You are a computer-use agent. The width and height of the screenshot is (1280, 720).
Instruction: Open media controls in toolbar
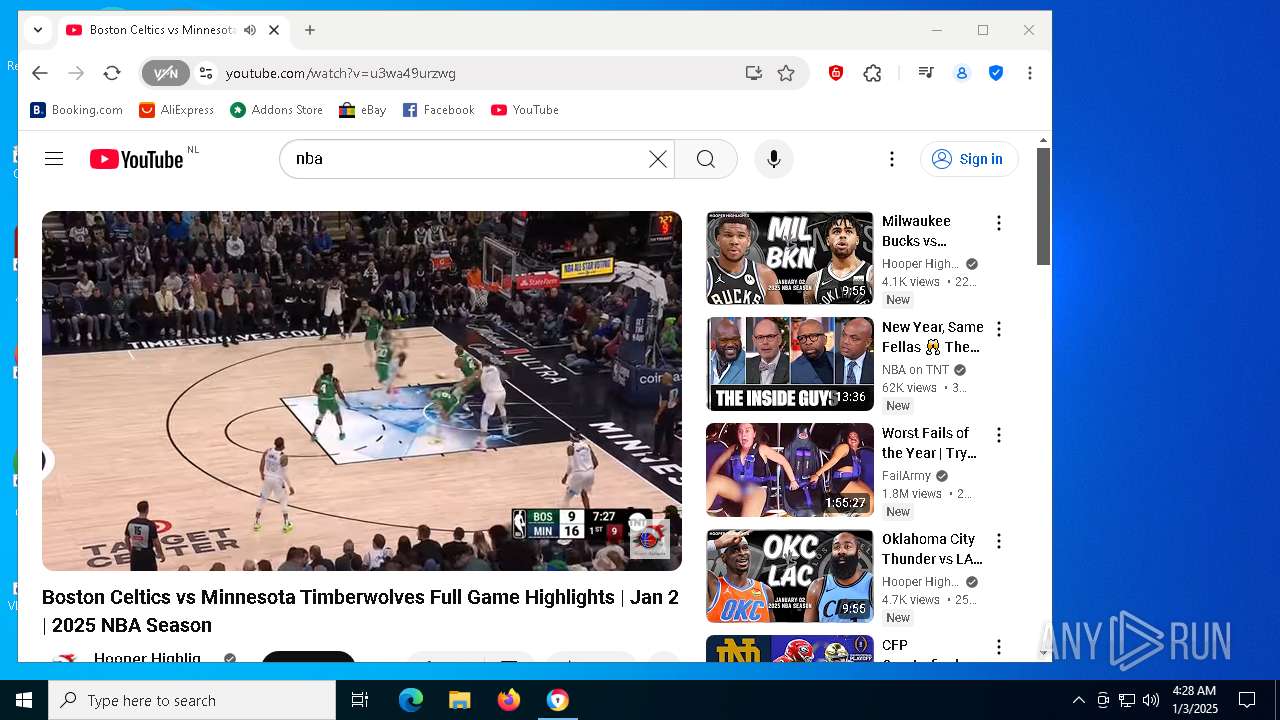926,73
